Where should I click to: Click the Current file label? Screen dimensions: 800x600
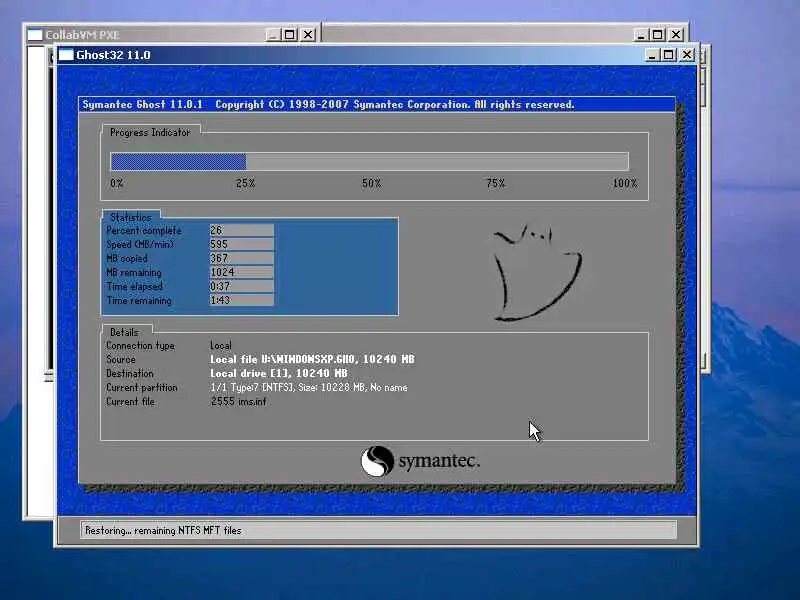tap(130, 402)
